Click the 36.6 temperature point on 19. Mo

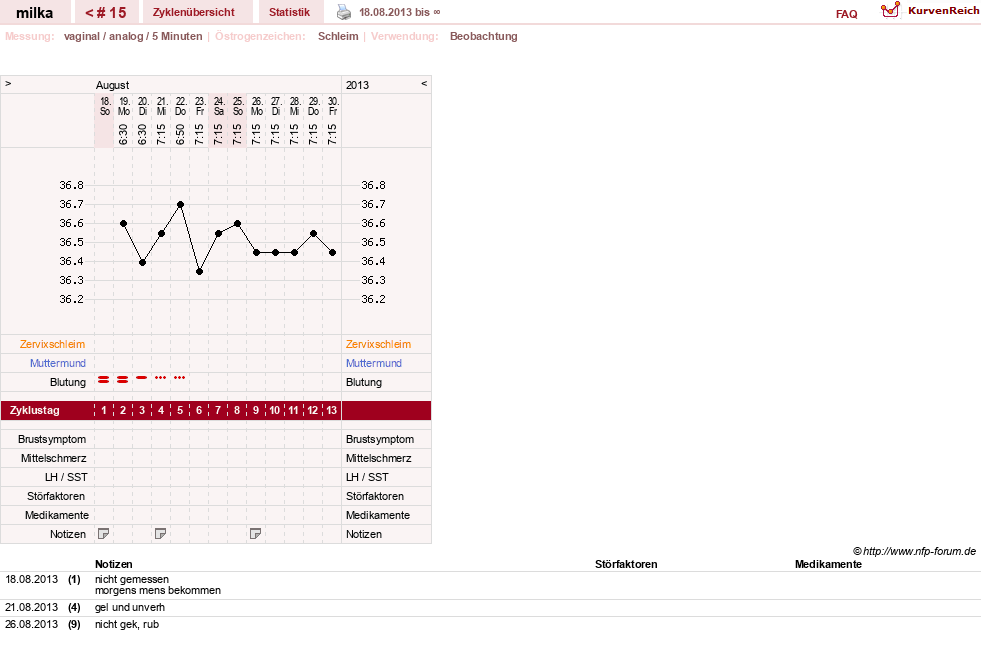pyautogui.click(x=123, y=223)
